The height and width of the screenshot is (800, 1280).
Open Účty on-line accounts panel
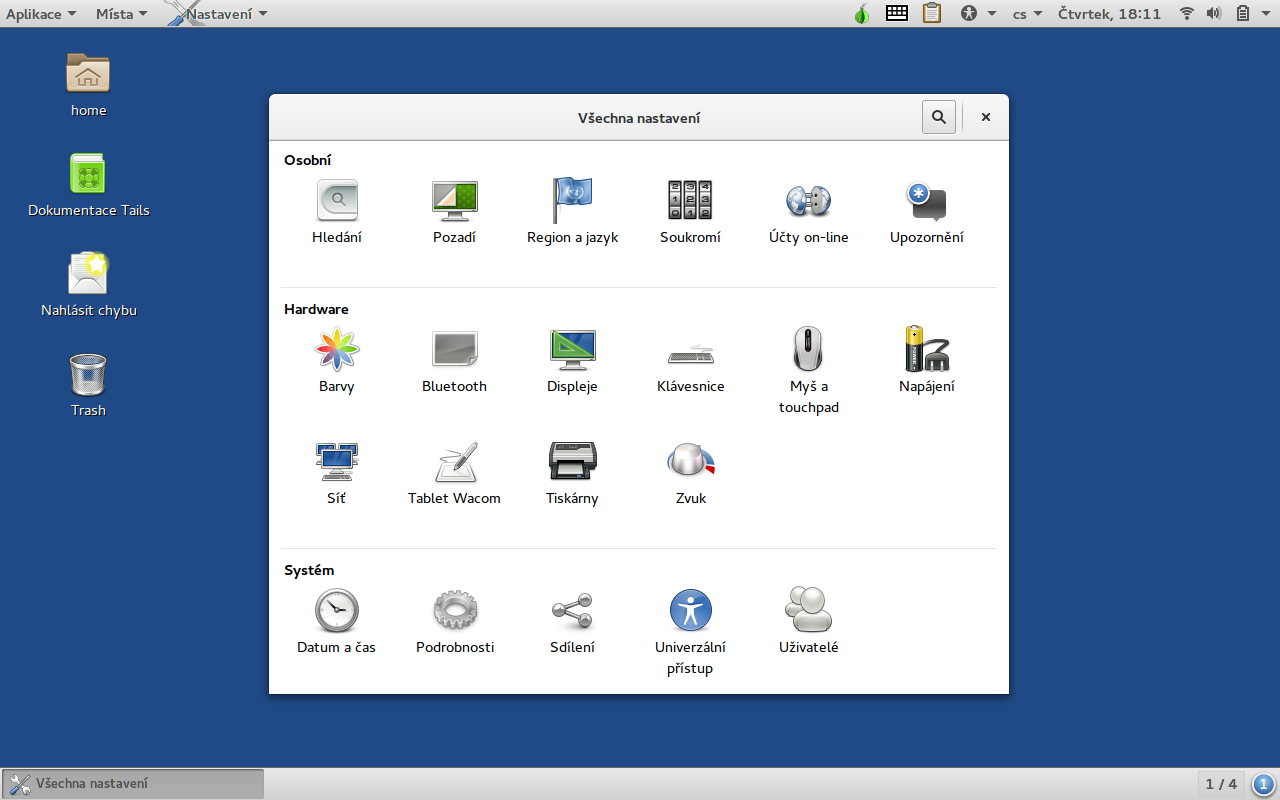click(809, 212)
